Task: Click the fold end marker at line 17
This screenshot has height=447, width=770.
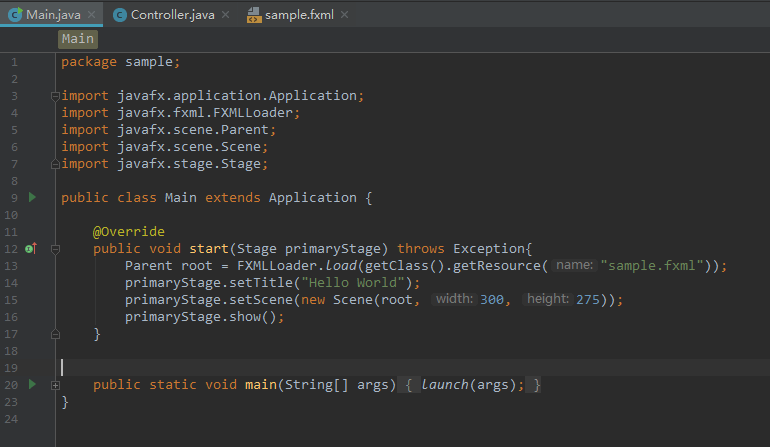Action: click(55, 335)
